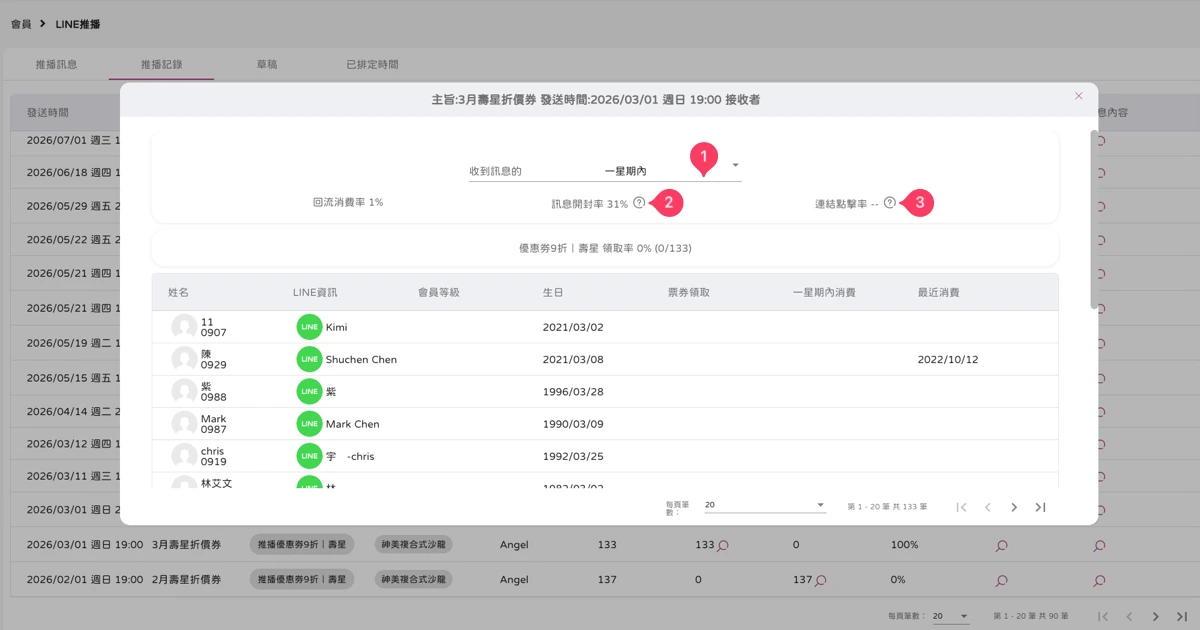Close the recipients dialog with the X
Viewport: 1200px width, 630px height.
click(x=1078, y=96)
